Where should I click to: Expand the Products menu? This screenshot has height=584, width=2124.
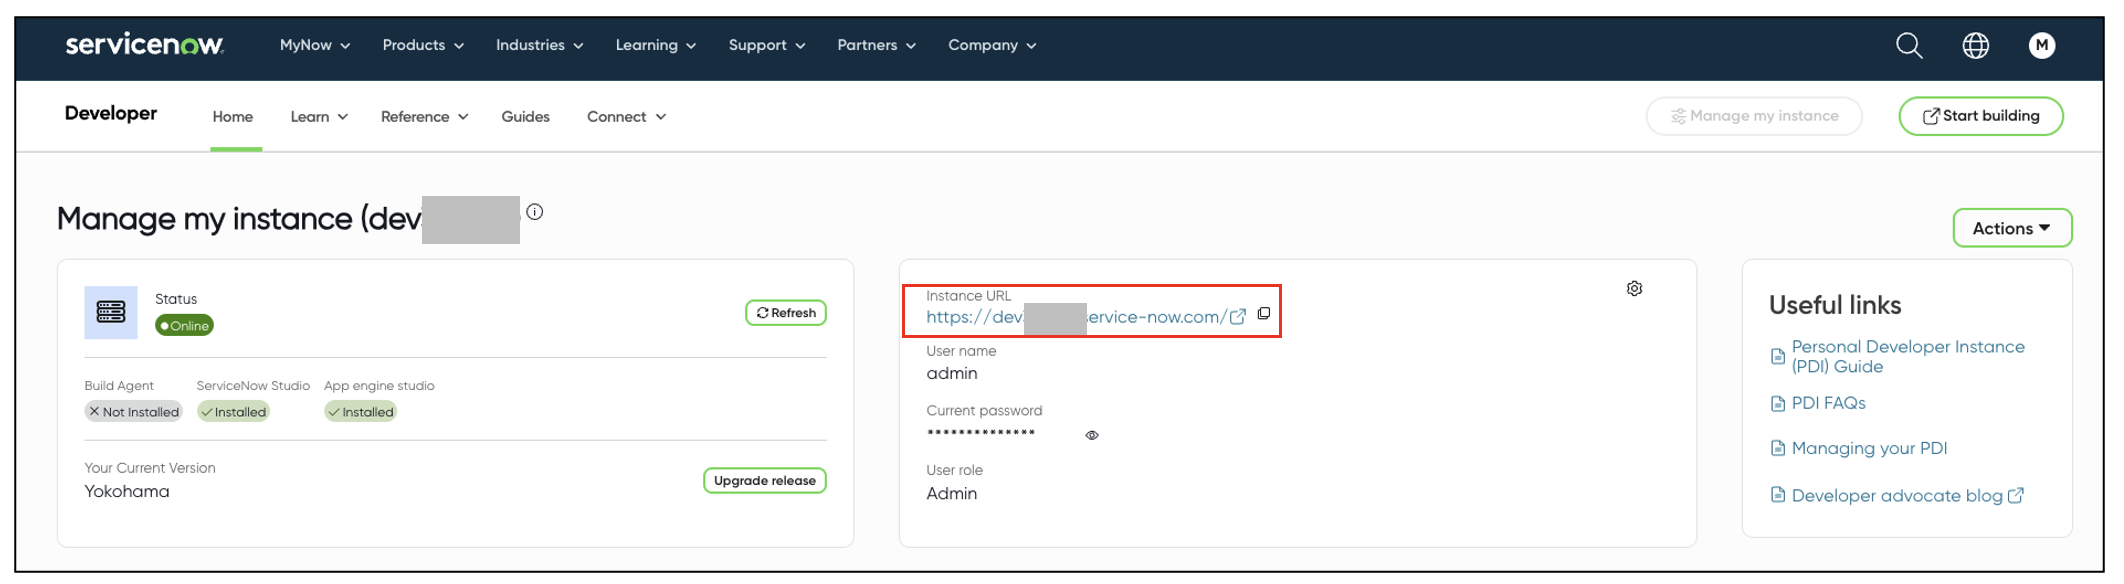pyautogui.click(x=423, y=45)
